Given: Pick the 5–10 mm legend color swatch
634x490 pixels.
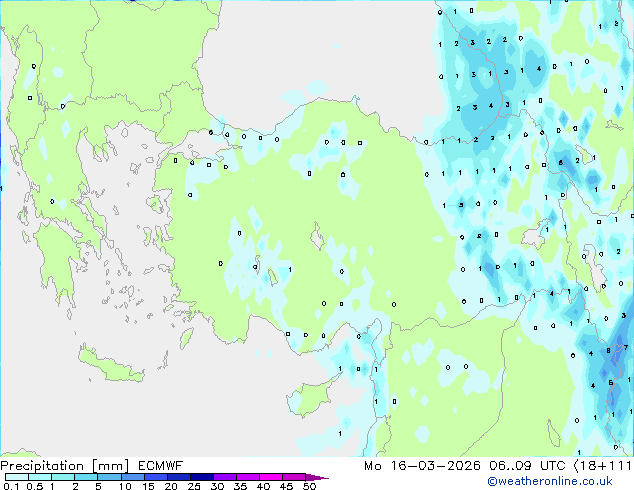Looking at the screenshot, I should [x=109, y=477].
